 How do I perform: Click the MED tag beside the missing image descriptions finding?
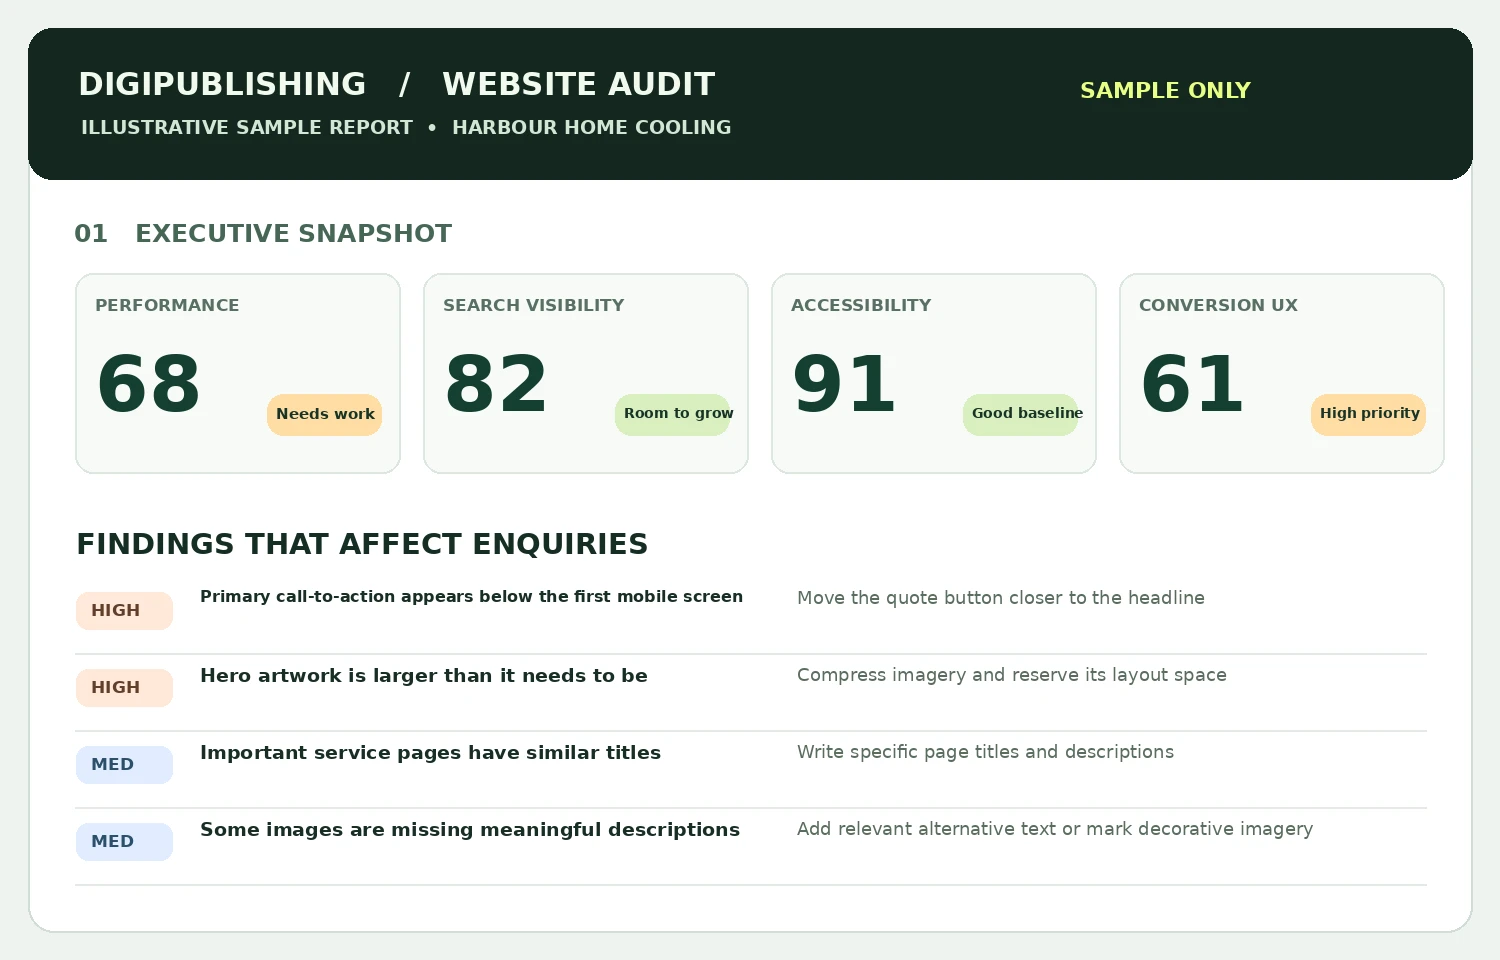pyautogui.click(x=124, y=842)
